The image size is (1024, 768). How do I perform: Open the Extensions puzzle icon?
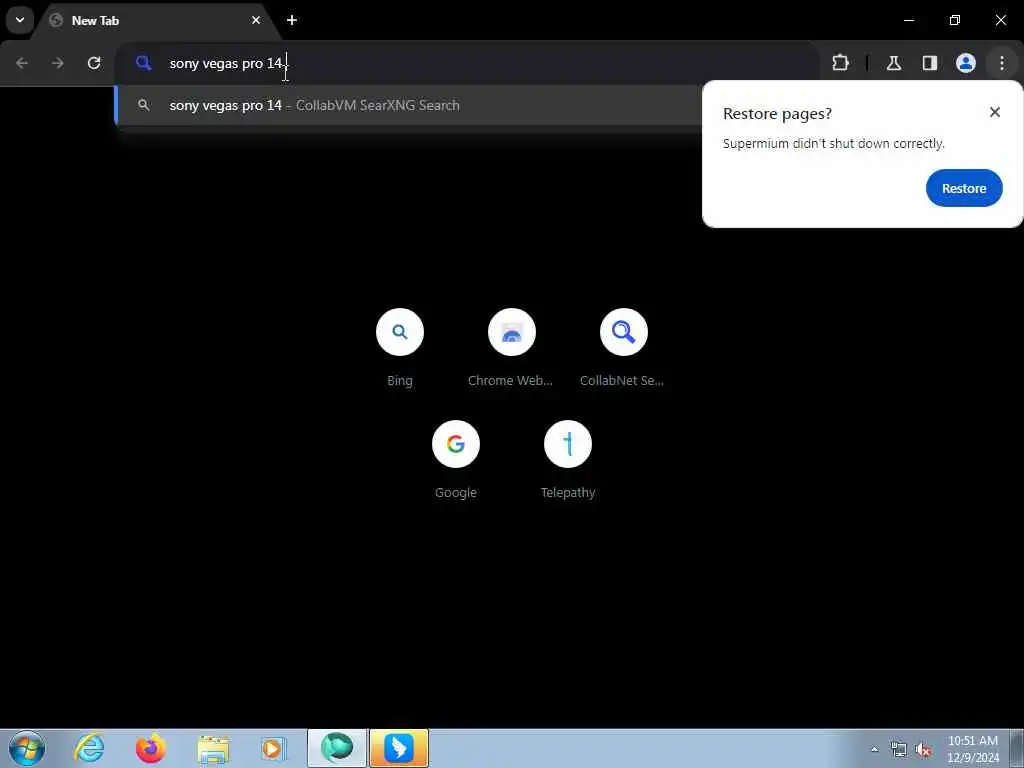click(840, 63)
